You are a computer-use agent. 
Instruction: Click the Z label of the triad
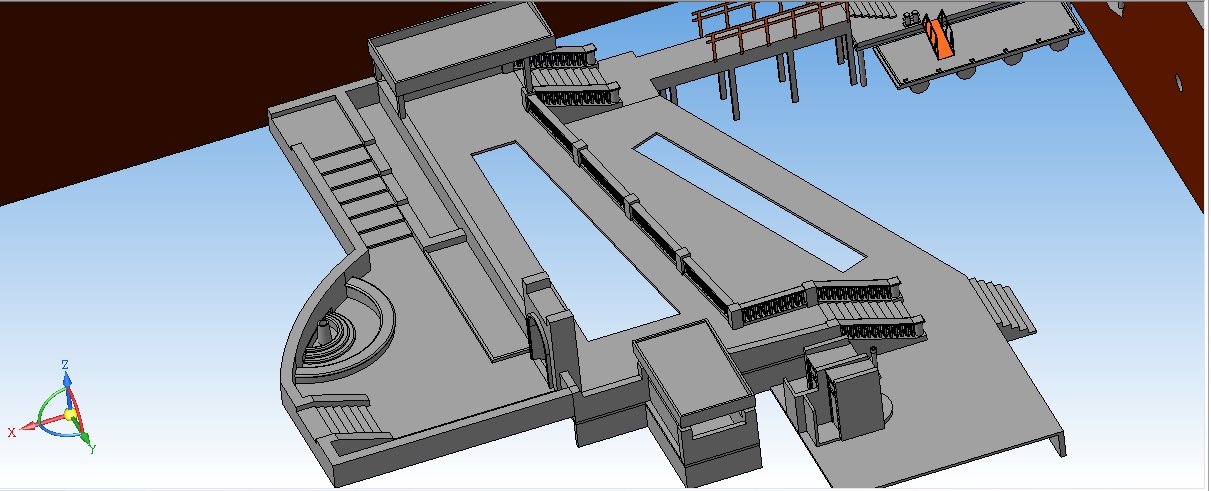65,366
